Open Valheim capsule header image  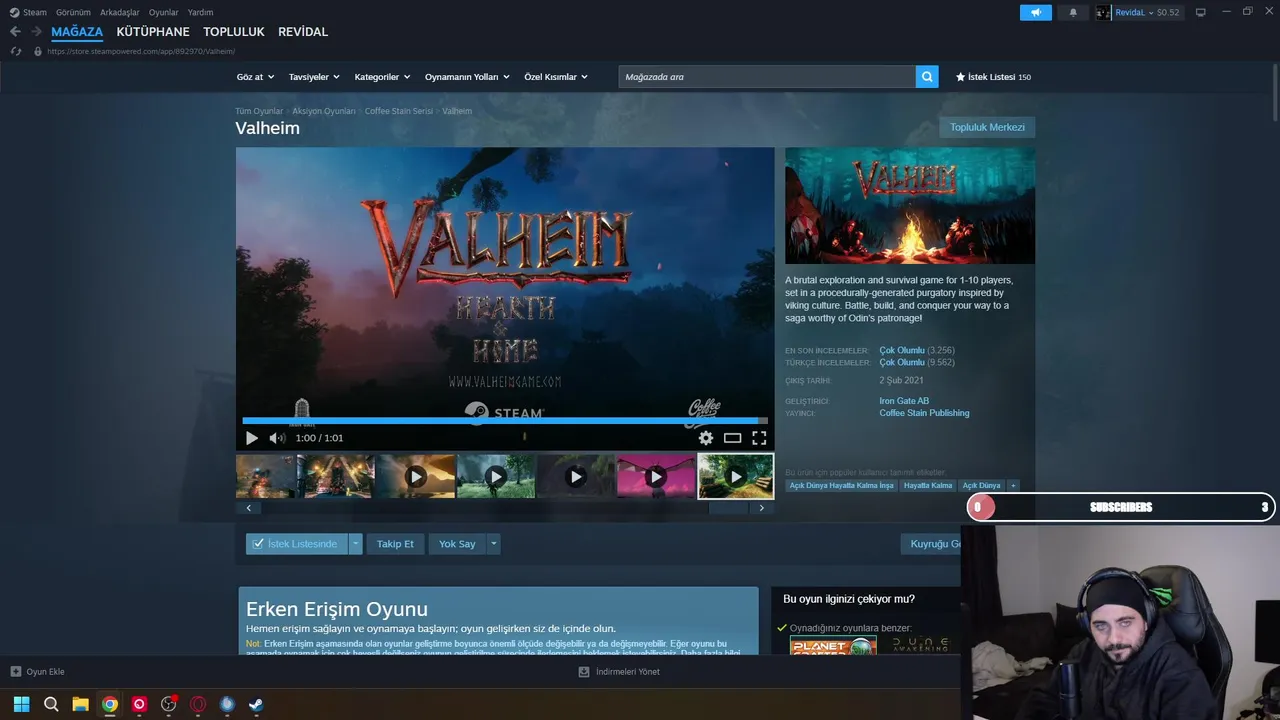point(910,206)
